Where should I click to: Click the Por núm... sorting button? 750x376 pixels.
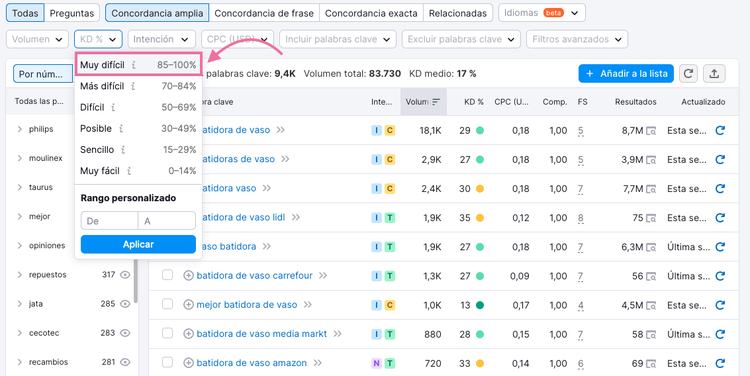(x=42, y=74)
